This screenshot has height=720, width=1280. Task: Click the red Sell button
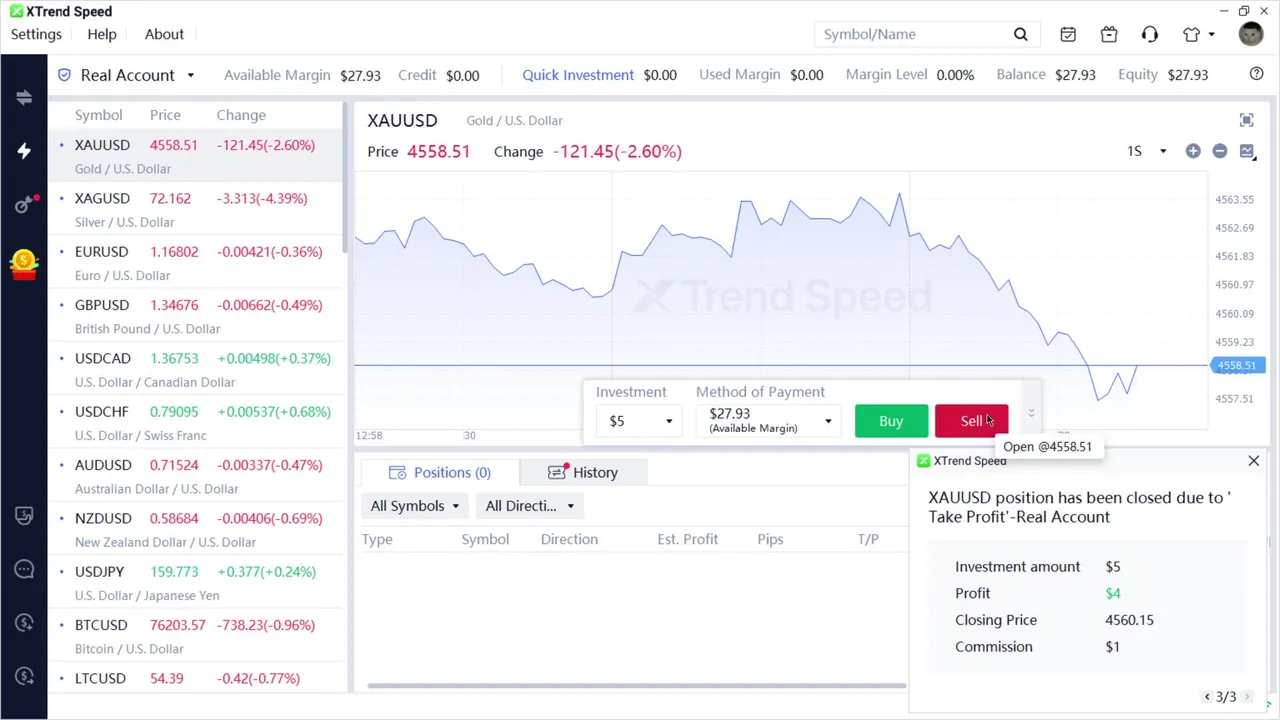click(x=971, y=421)
